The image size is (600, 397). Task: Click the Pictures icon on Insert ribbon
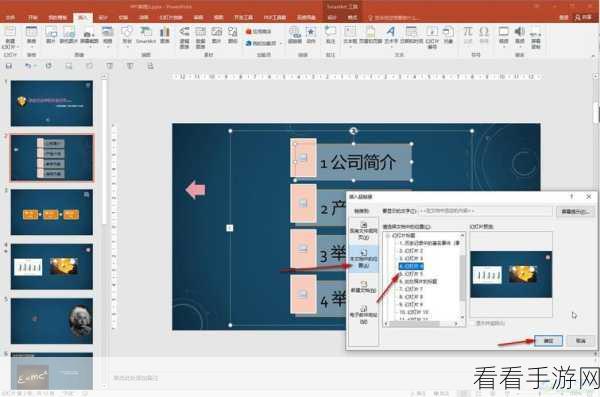(x=51, y=32)
